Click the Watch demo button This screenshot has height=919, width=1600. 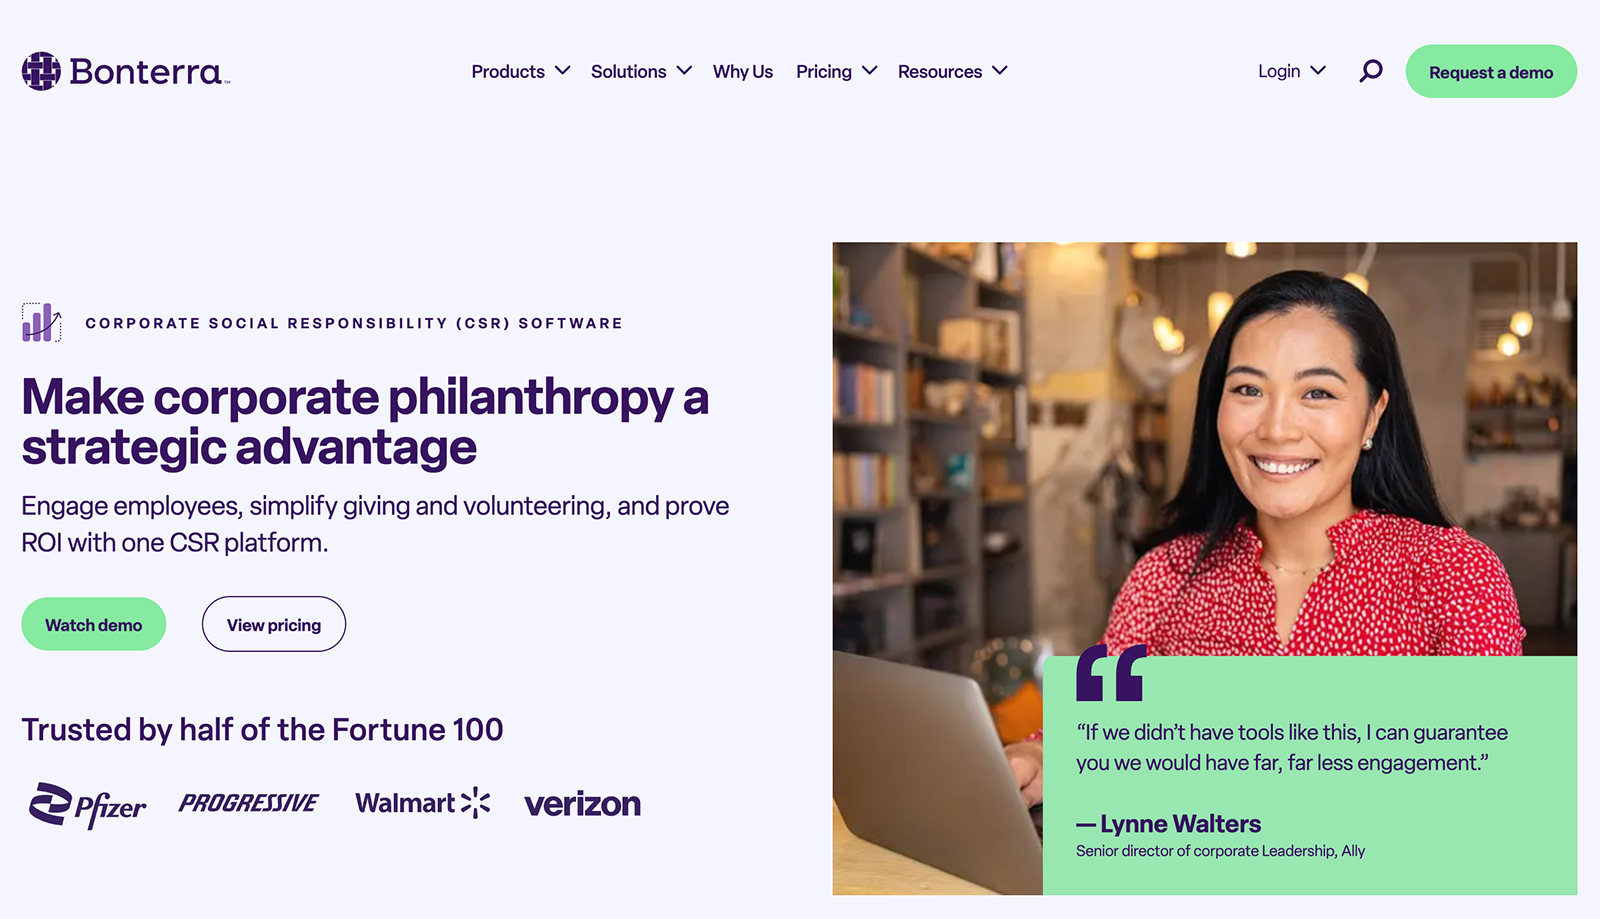[94, 624]
